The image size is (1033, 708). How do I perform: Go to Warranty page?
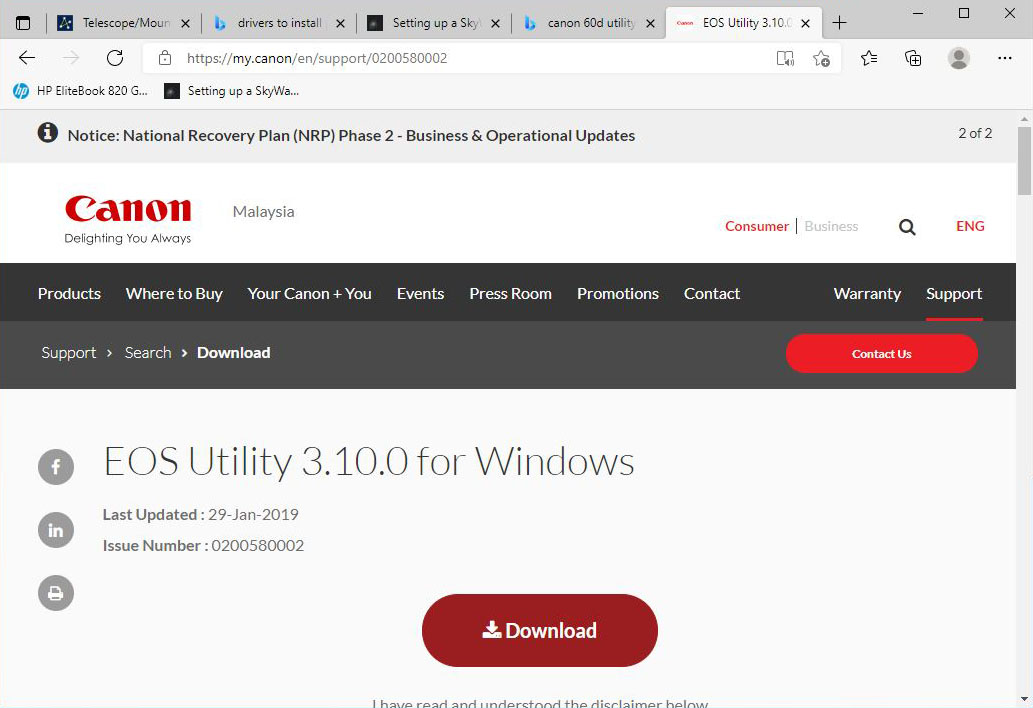[867, 293]
